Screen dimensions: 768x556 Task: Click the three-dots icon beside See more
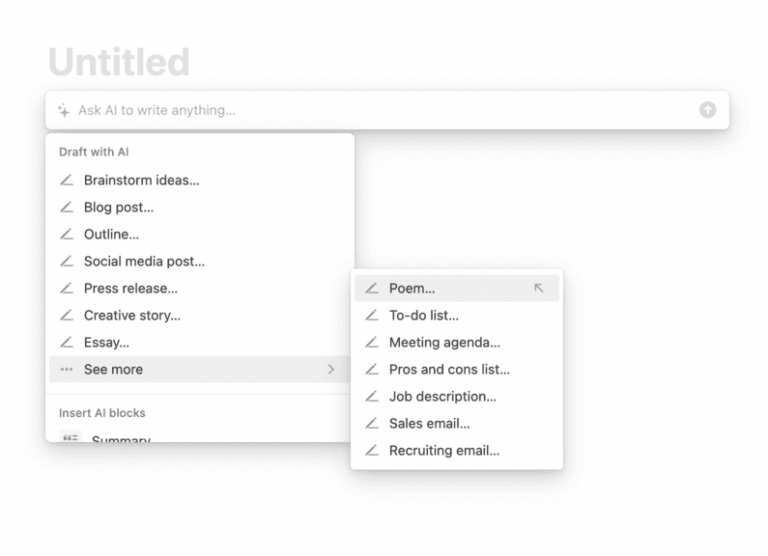point(67,369)
